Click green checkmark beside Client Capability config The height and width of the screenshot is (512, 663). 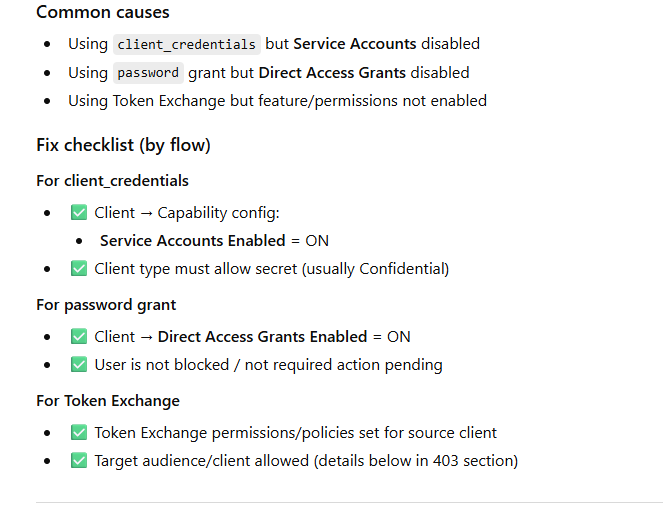79,213
